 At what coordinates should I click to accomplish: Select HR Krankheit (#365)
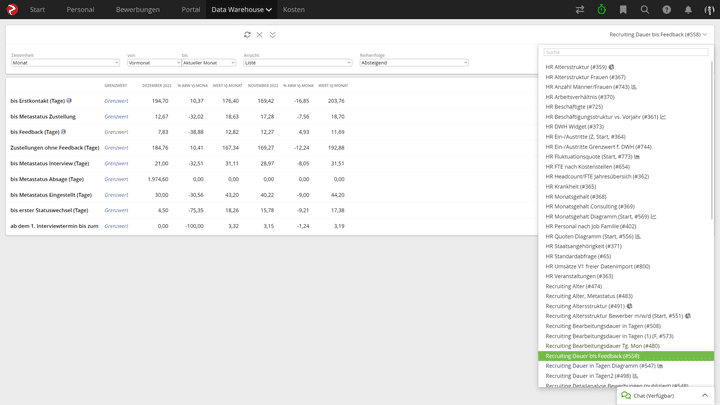point(571,186)
